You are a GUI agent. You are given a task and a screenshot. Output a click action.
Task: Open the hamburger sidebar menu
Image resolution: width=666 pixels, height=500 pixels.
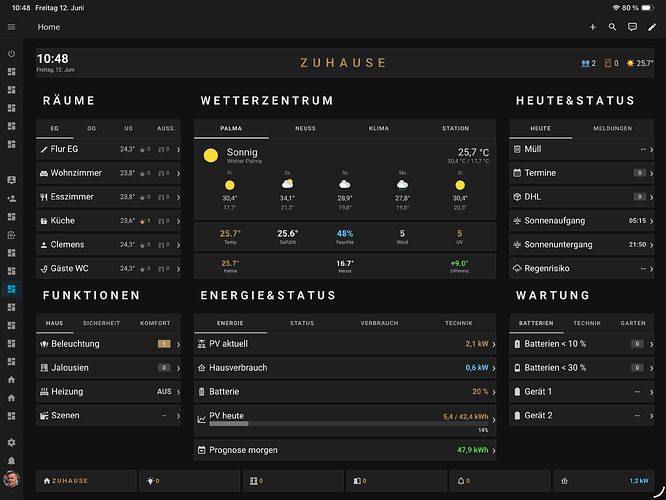[x=11, y=27]
